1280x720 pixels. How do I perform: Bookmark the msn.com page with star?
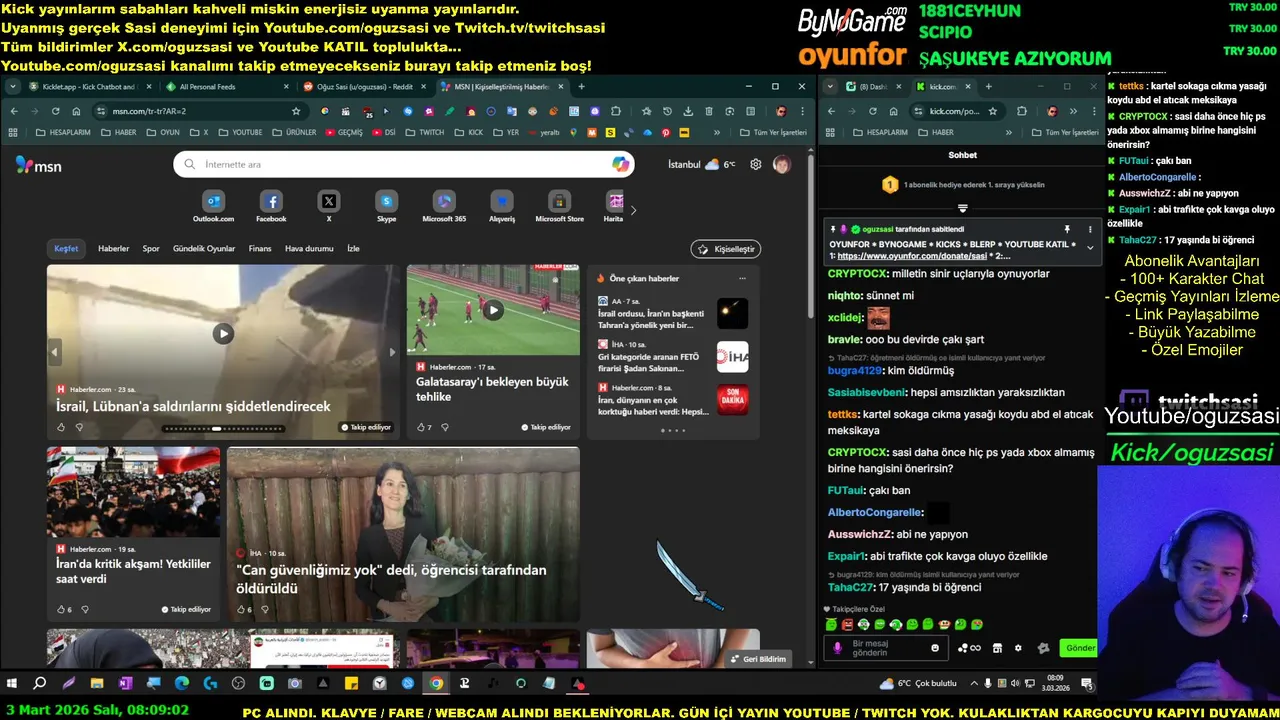point(296,111)
